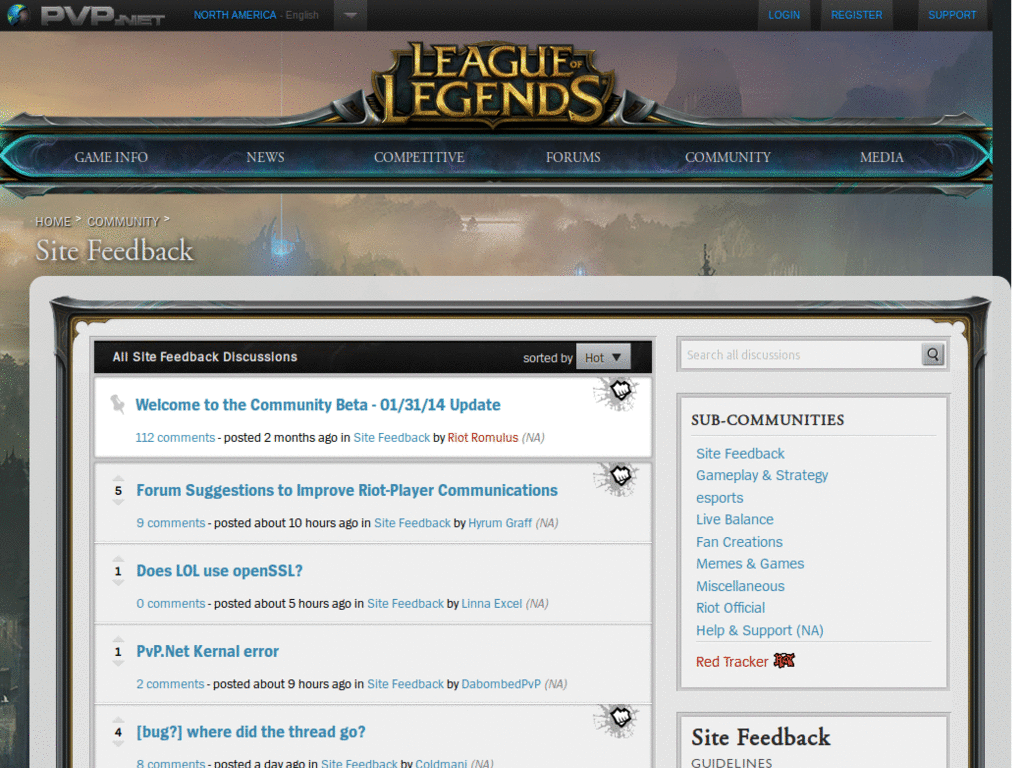Upvote the Forum Suggestions thread

pyautogui.click(x=118, y=478)
